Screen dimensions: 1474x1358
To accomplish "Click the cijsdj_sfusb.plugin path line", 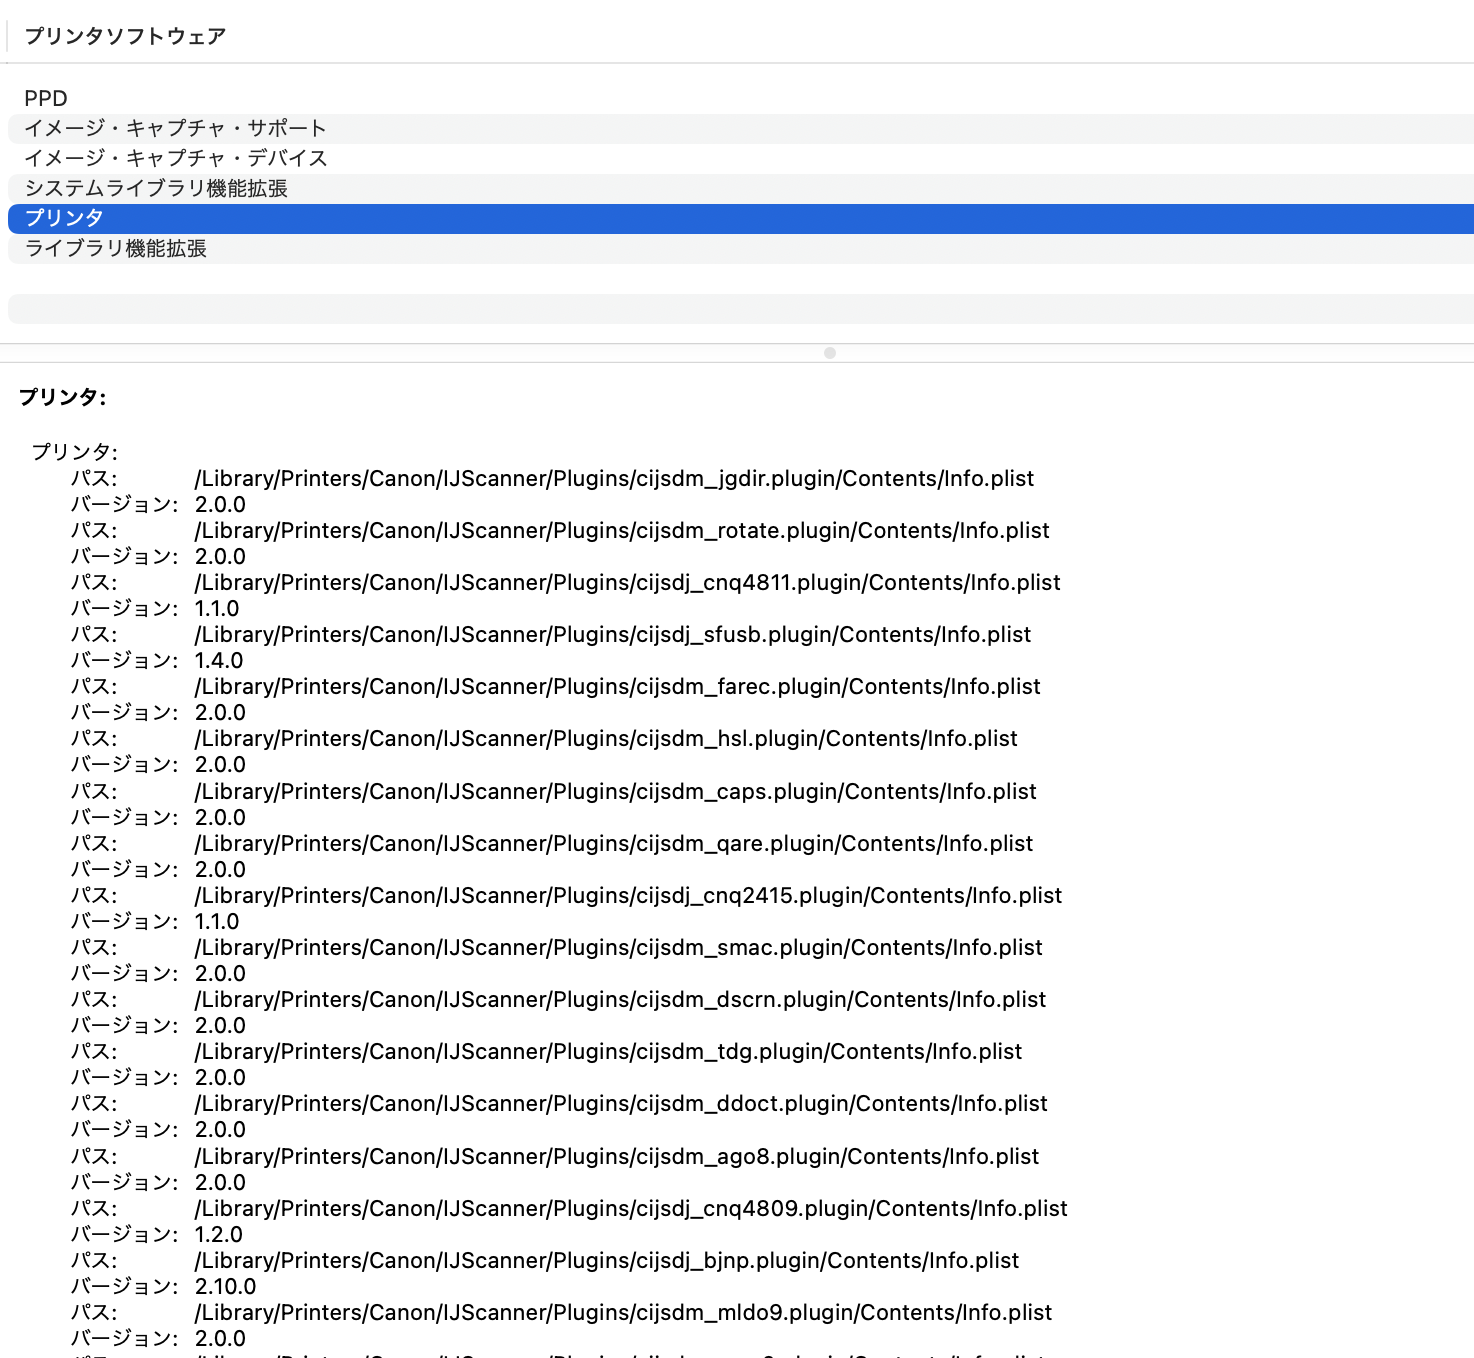I will pyautogui.click(x=612, y=634).
